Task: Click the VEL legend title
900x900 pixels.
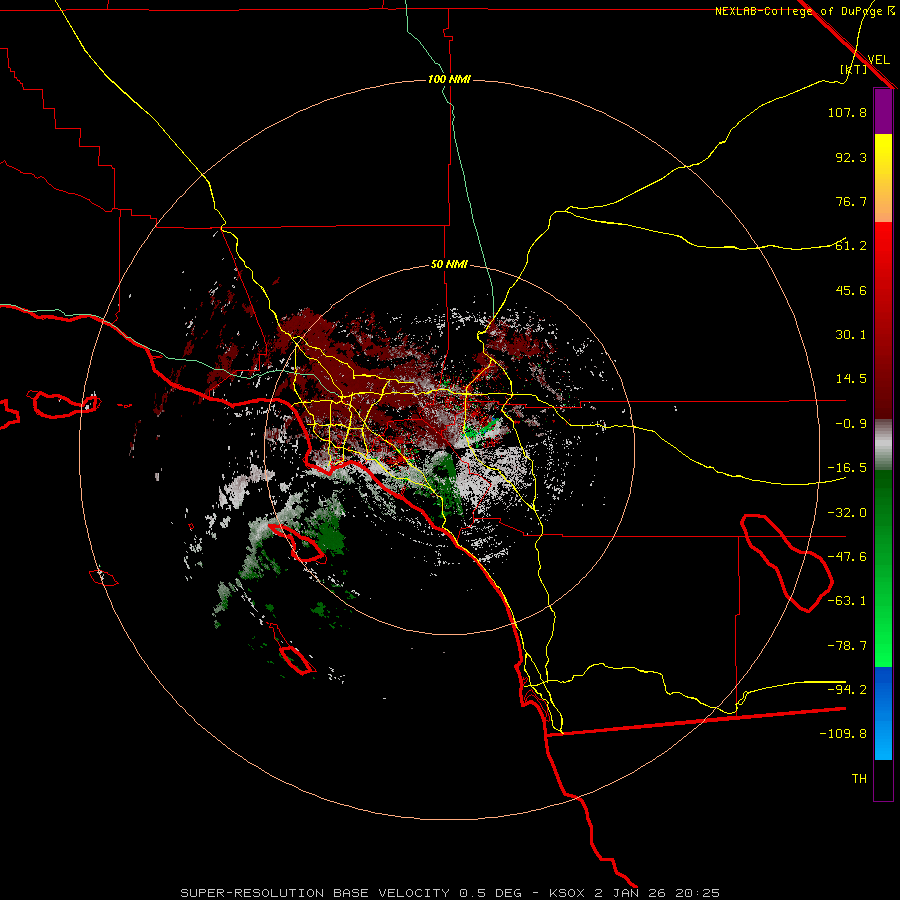Action: tap(878, 60)
